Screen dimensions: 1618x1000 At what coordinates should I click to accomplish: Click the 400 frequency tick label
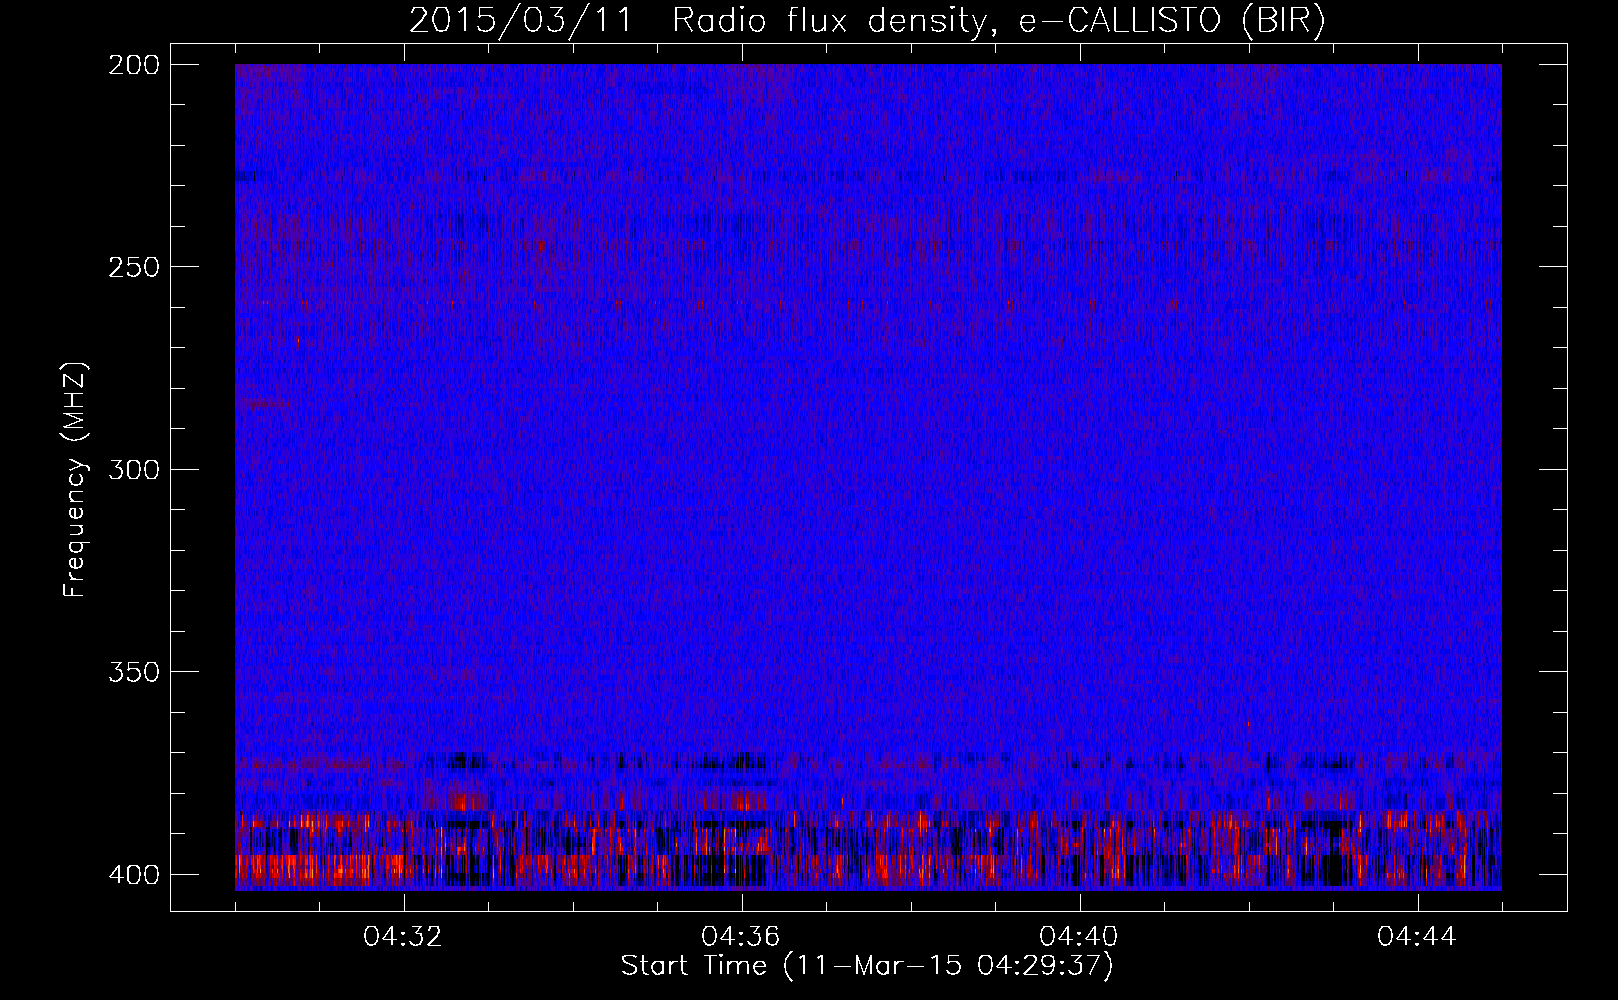(133, 874)
